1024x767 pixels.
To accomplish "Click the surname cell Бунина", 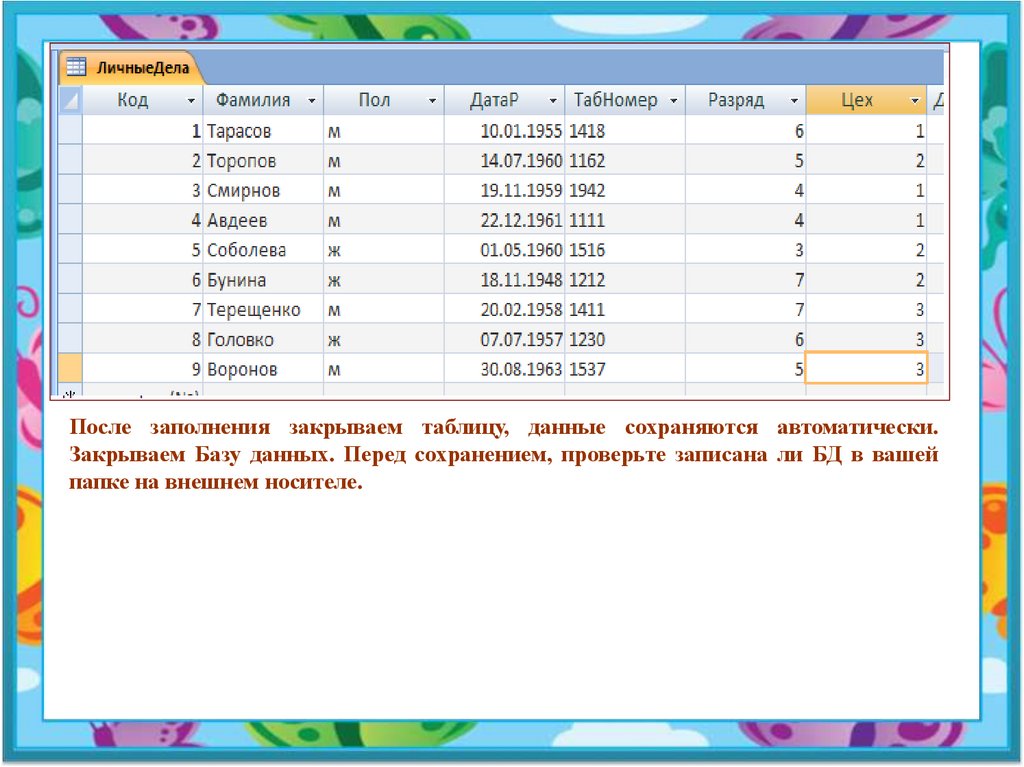I will (x=263, y=280).
